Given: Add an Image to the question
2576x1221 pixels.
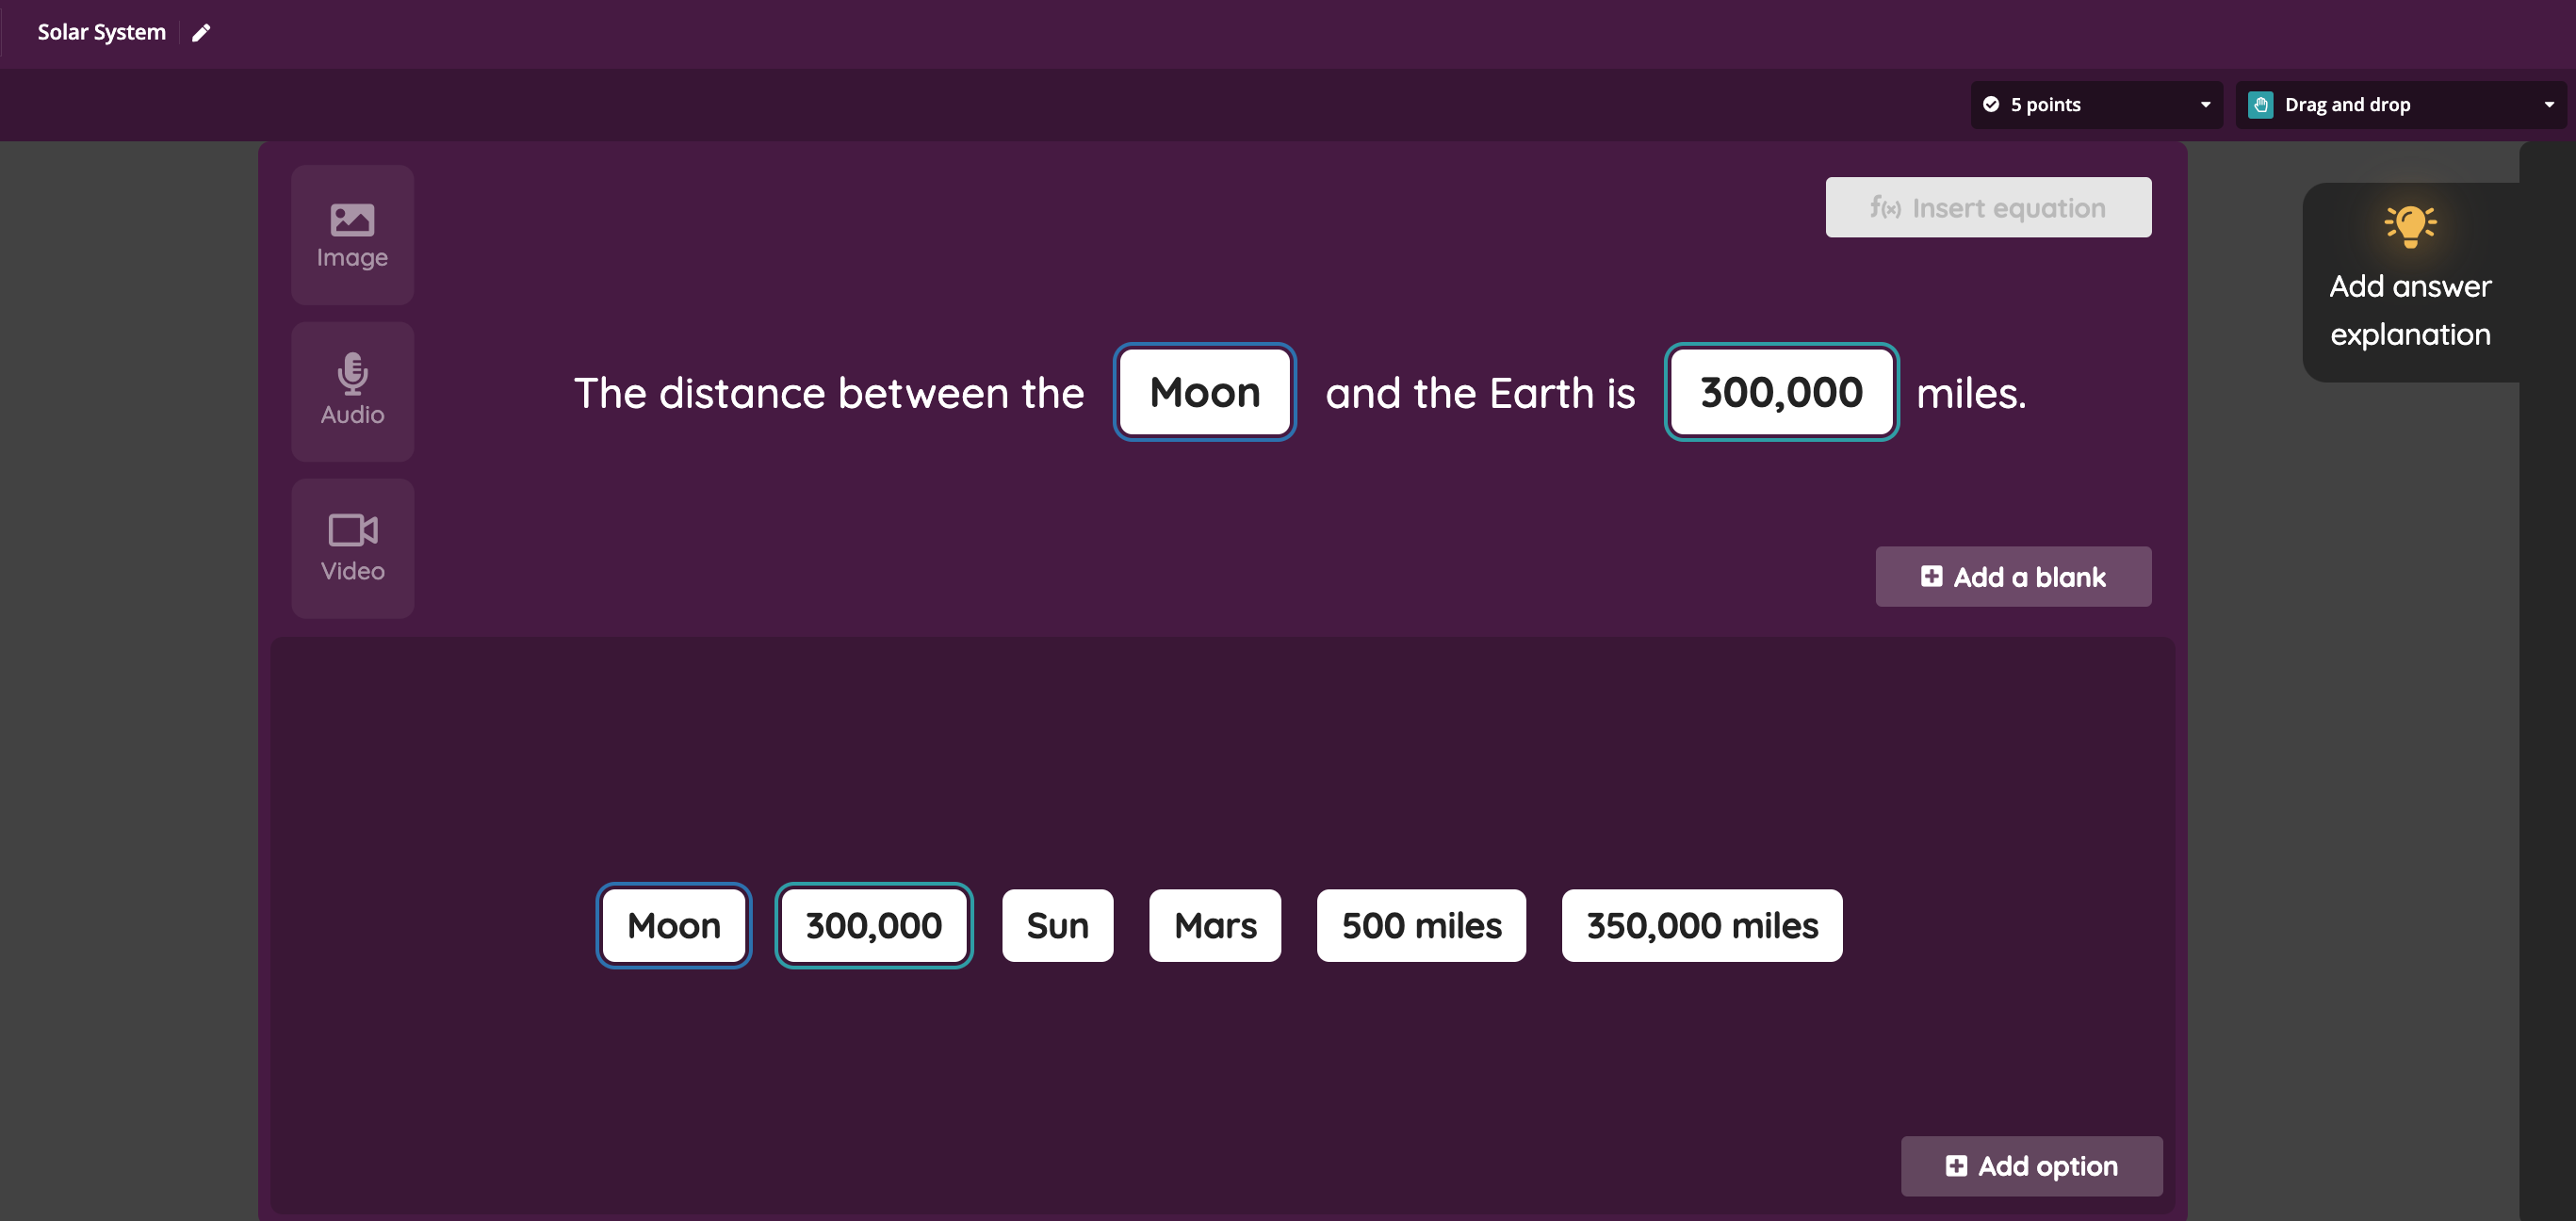Looking at the screenshot, I should (352, 235).
